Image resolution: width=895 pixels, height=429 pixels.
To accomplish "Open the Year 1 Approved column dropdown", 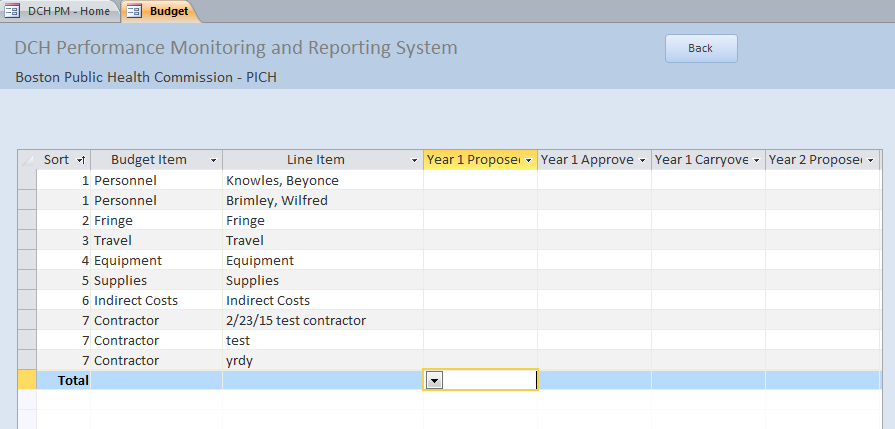I will (x=642, y=160).
